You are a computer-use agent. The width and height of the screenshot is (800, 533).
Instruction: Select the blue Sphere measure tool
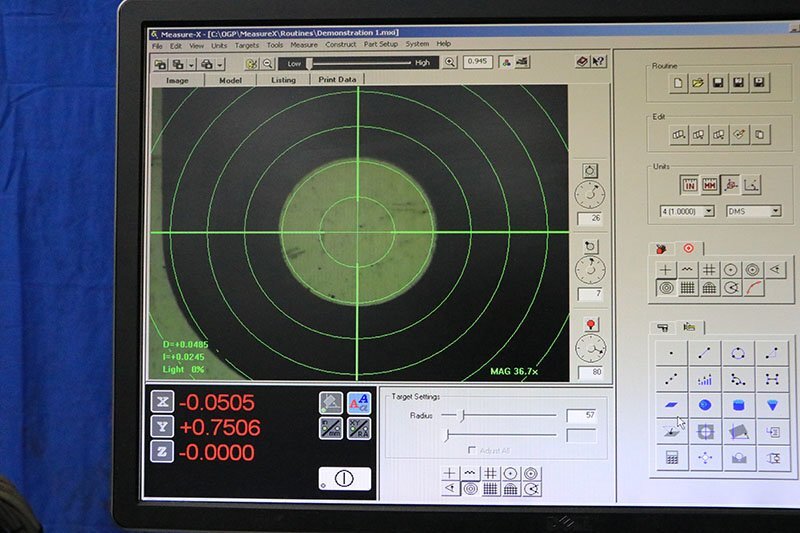pyautogui.click(x=705, y=405)
